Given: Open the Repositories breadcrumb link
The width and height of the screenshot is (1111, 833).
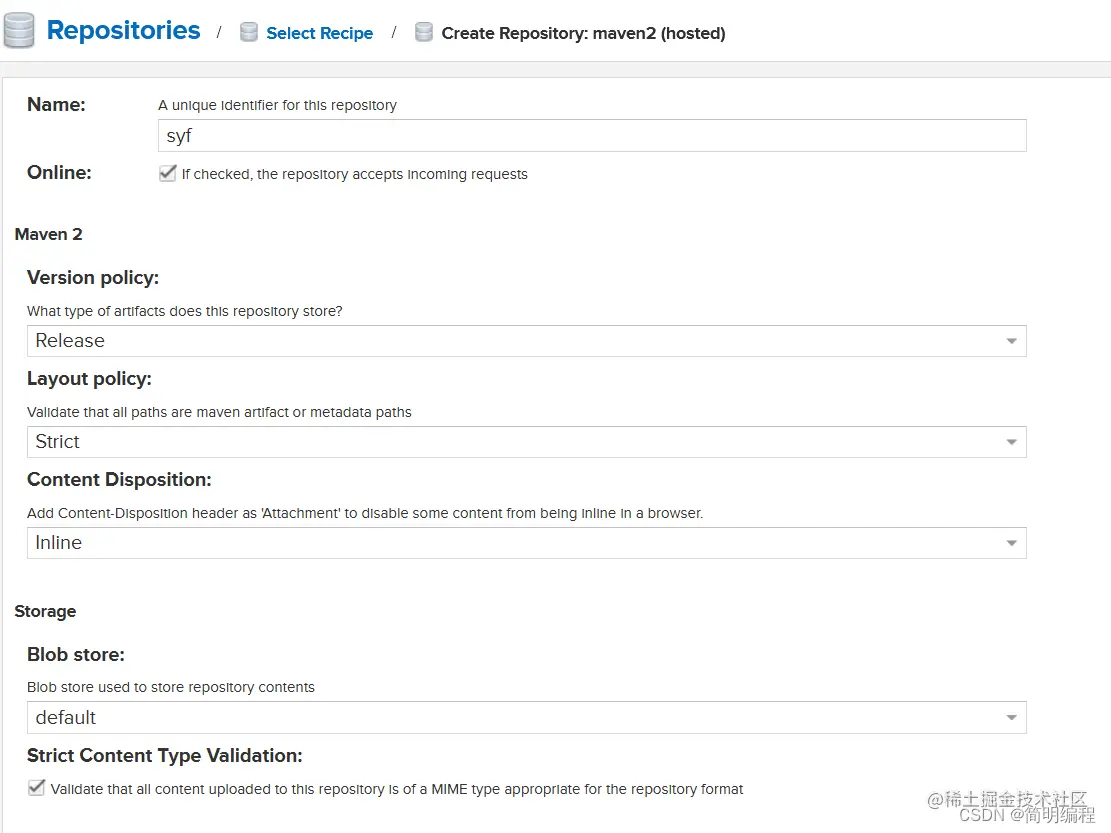Looking at the screenshot, I should (123, 30).
